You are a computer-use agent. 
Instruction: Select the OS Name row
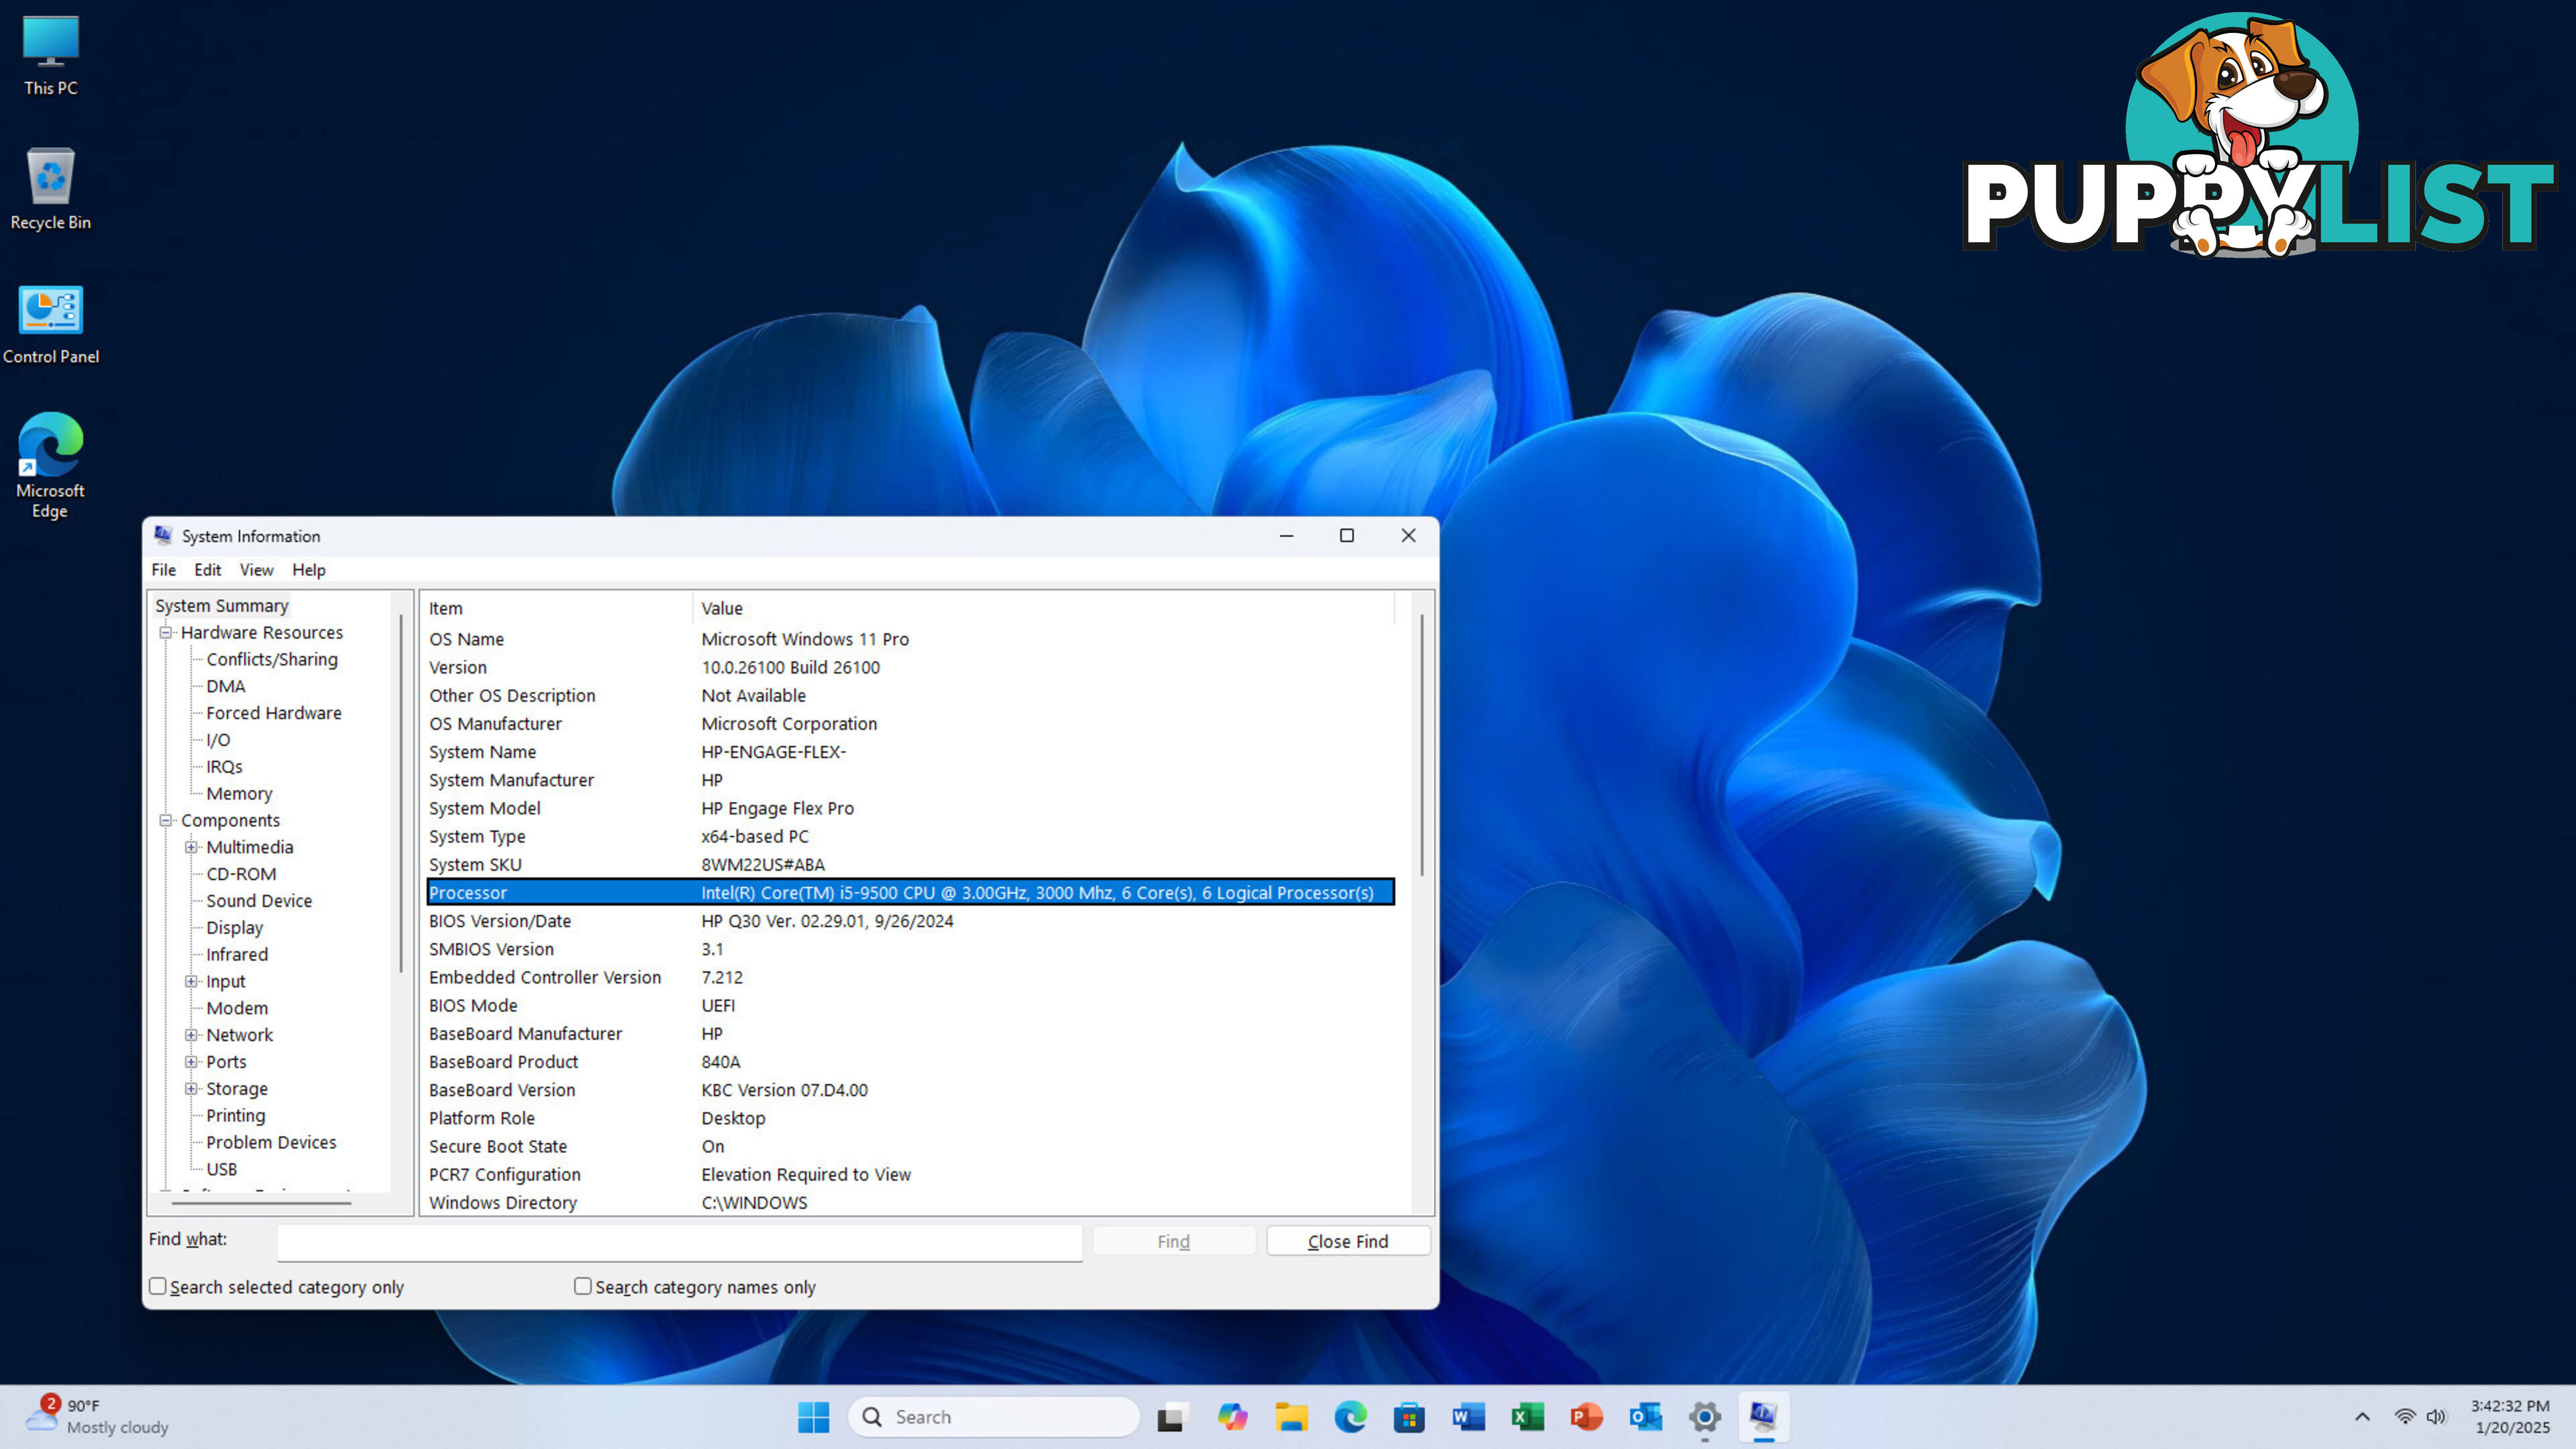point(910,639)
